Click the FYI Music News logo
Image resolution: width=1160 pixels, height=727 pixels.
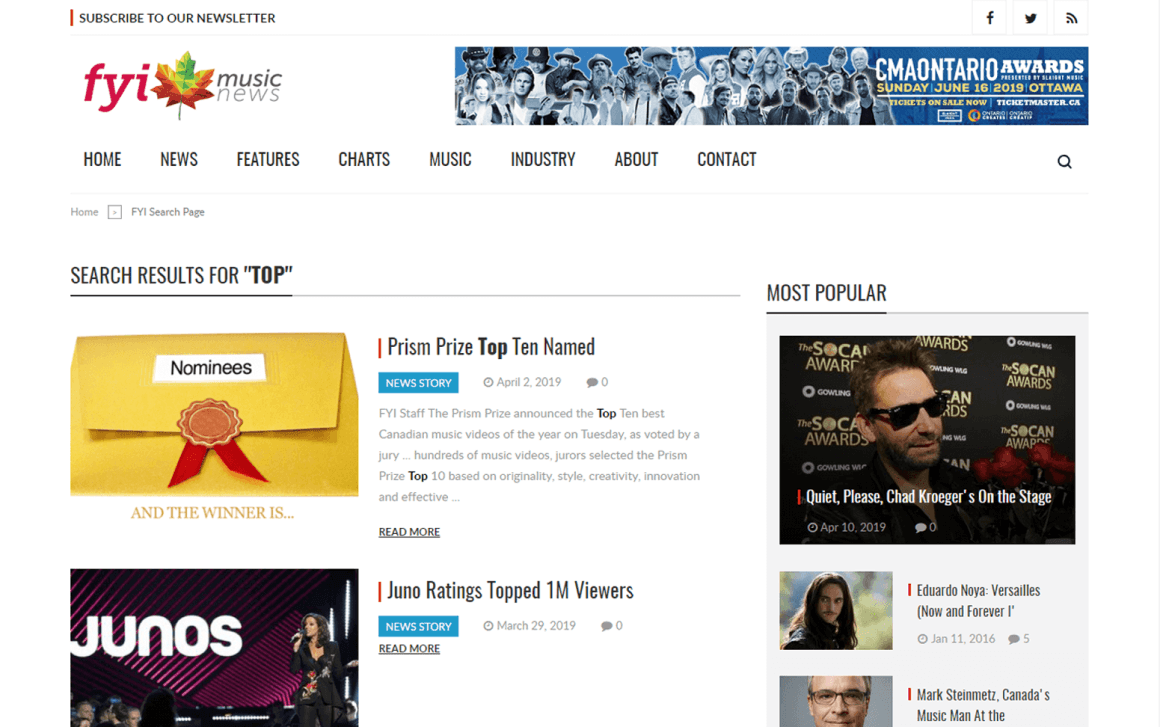[x=182, y=85]
